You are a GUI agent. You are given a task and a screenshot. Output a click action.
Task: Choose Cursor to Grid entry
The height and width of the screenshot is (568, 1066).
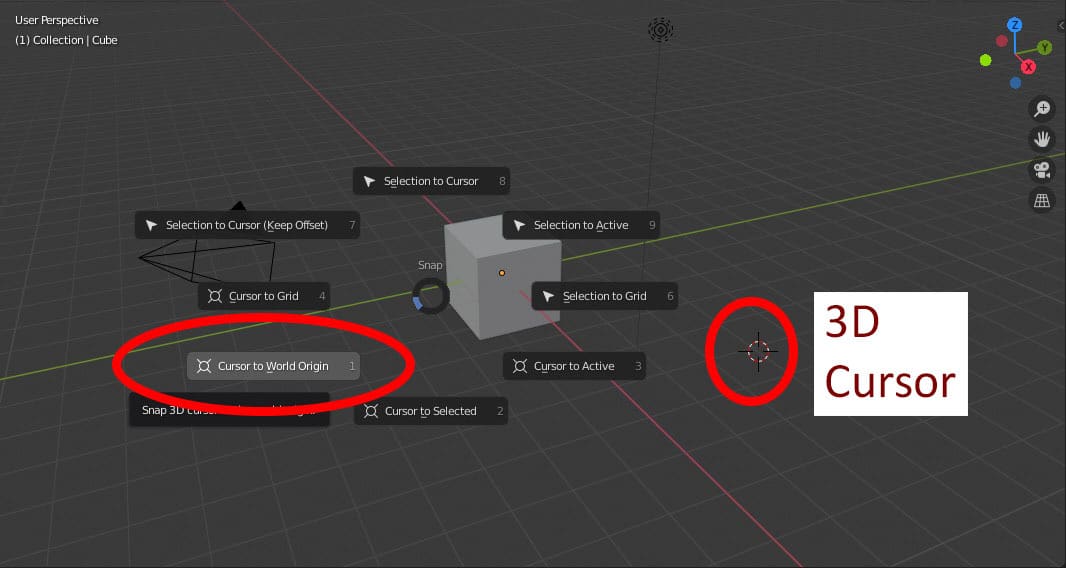coord(264,296)
